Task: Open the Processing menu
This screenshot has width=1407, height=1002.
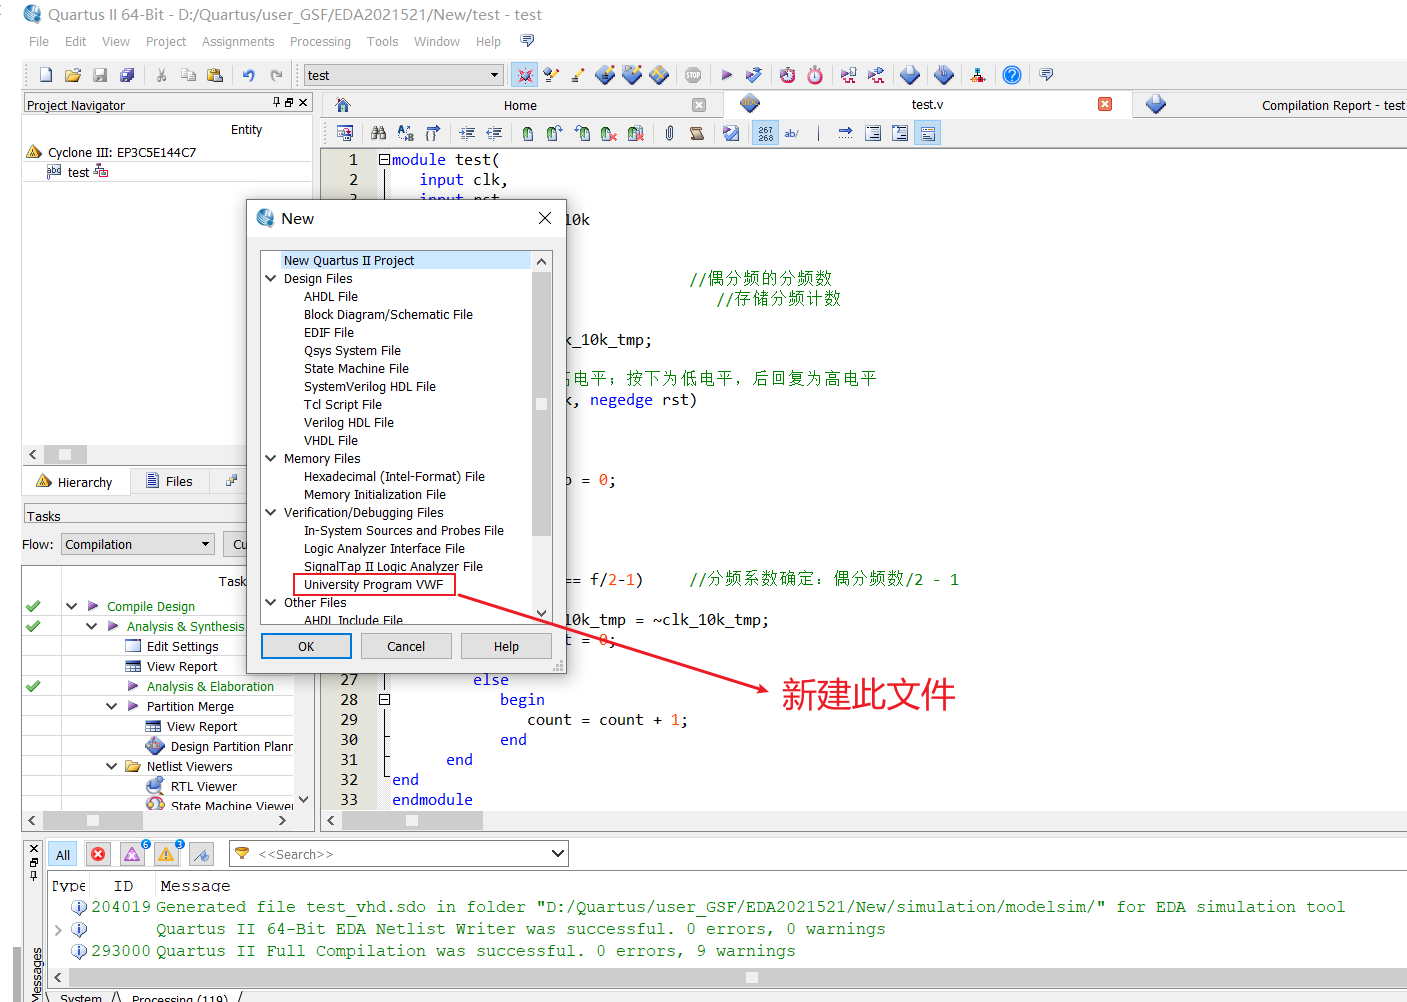Action: pyautogui.click(x=320, y=41)
